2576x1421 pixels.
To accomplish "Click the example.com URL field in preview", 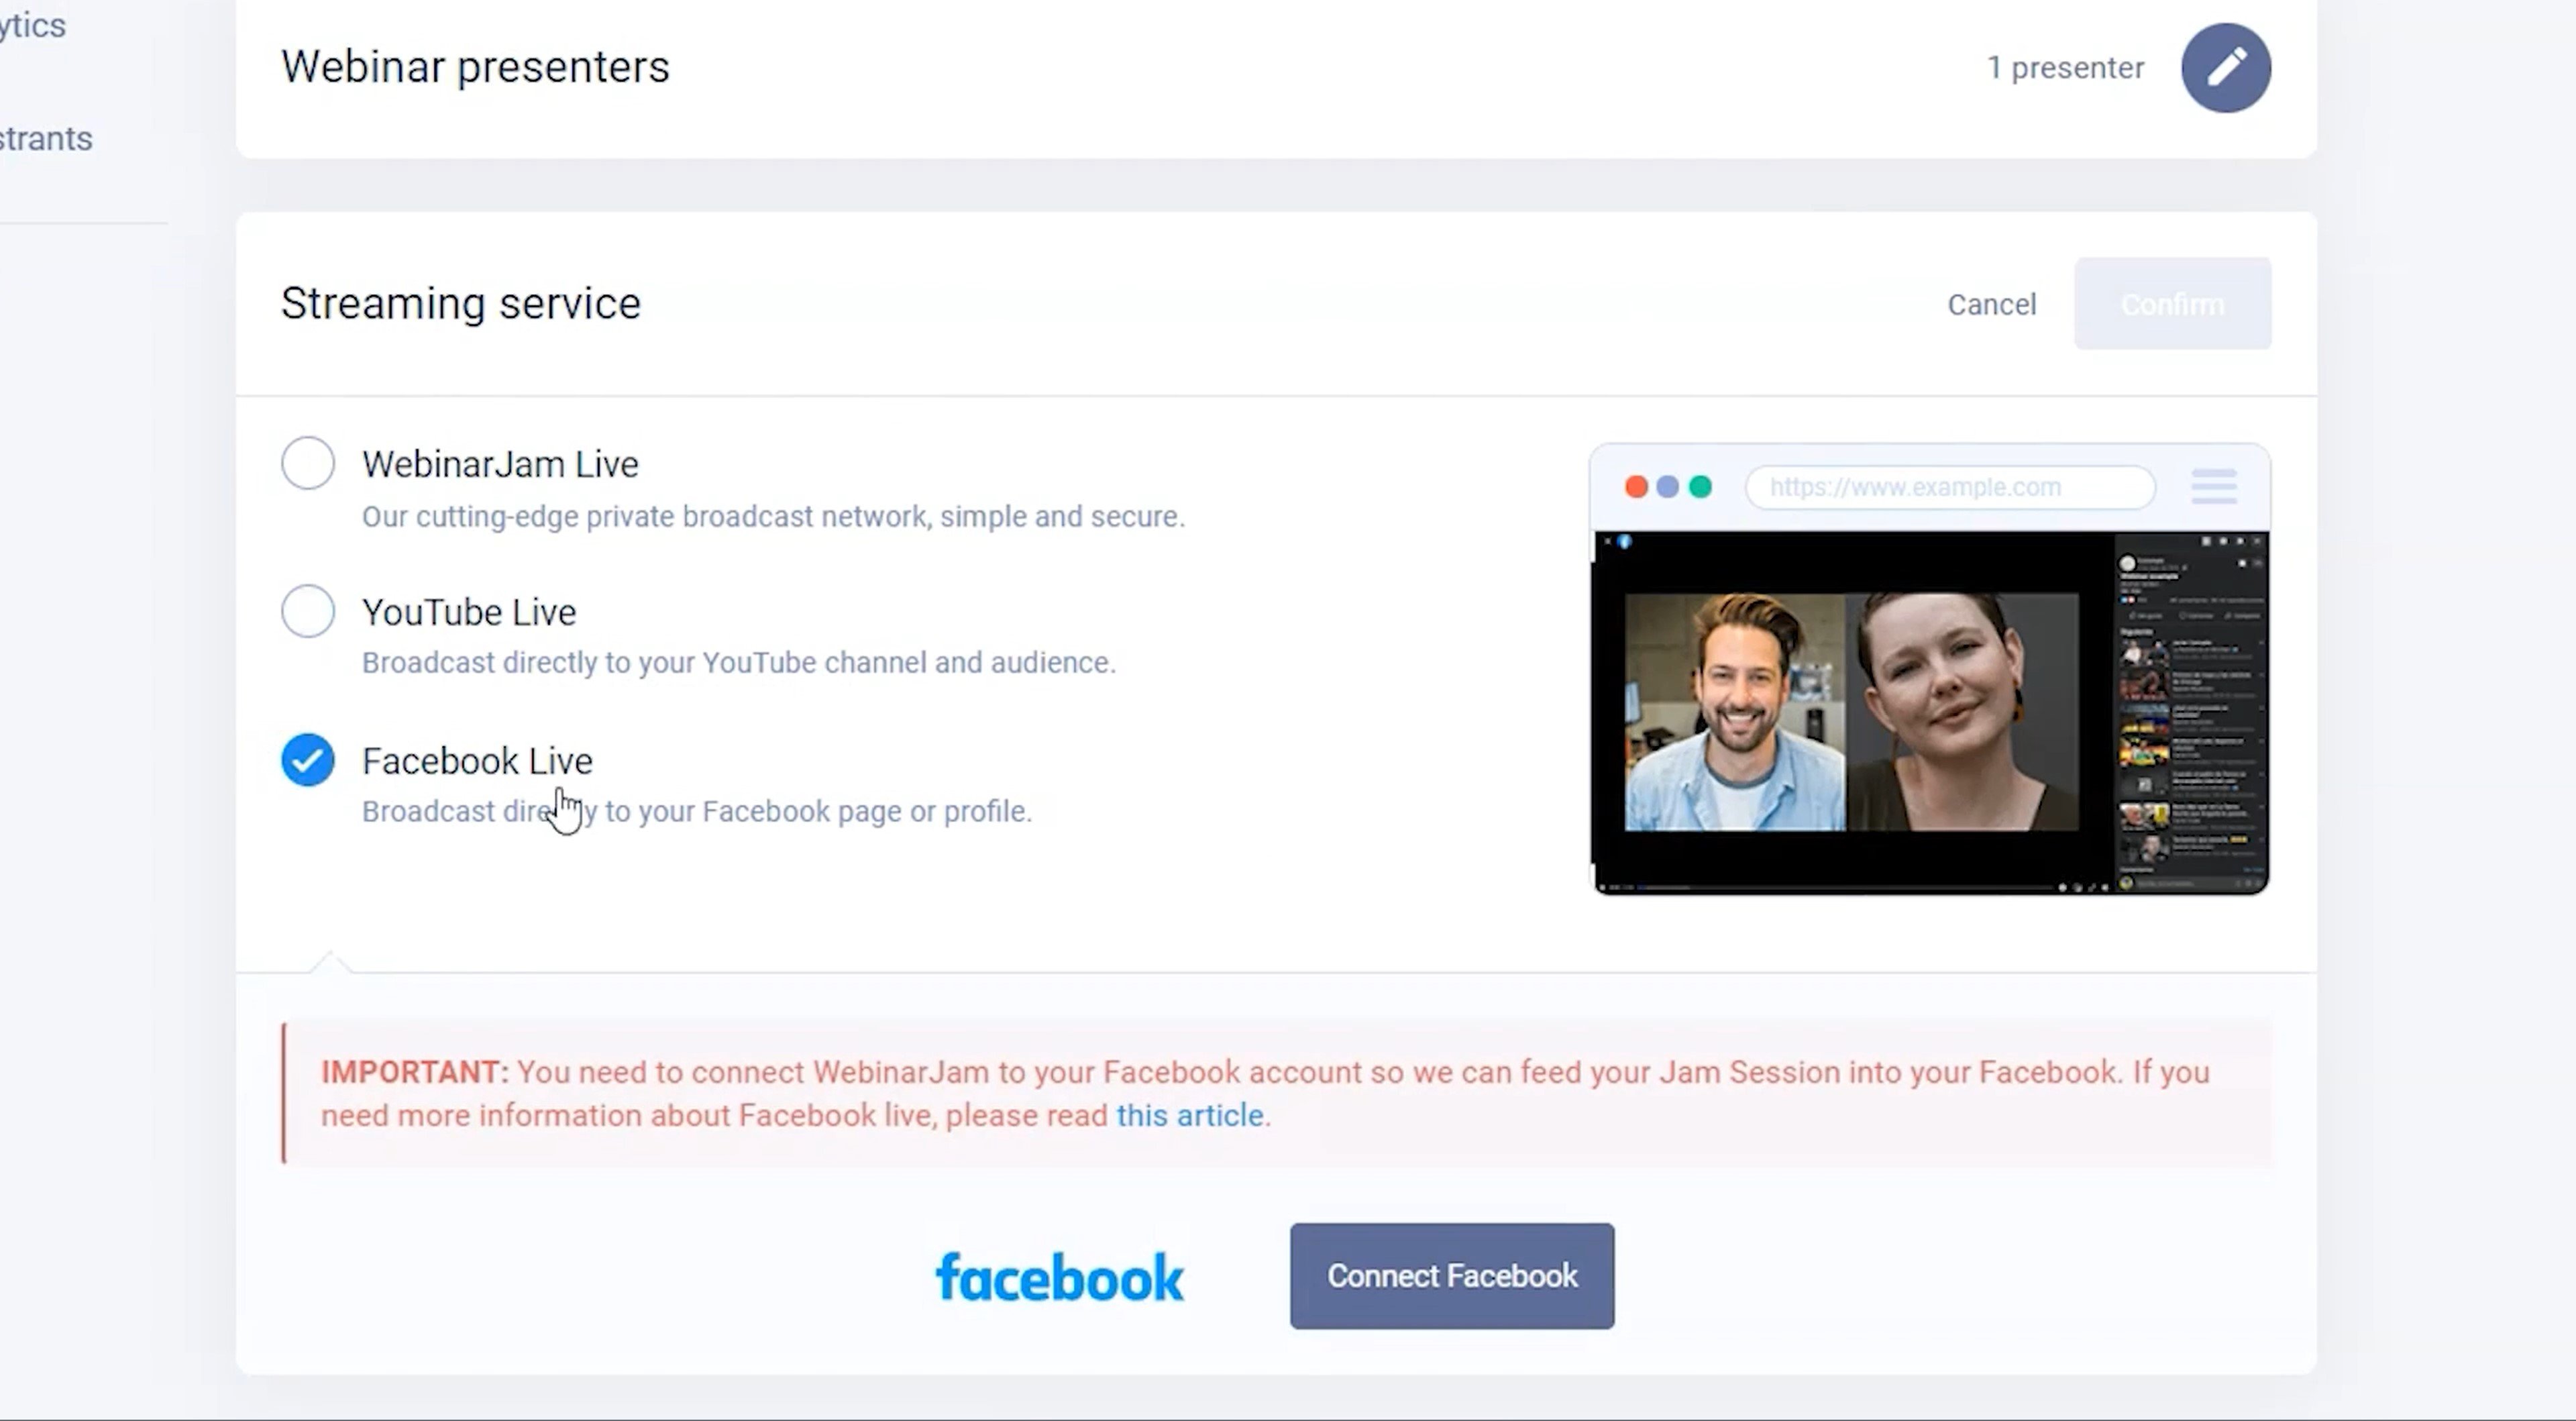I will coord(1950,487).
